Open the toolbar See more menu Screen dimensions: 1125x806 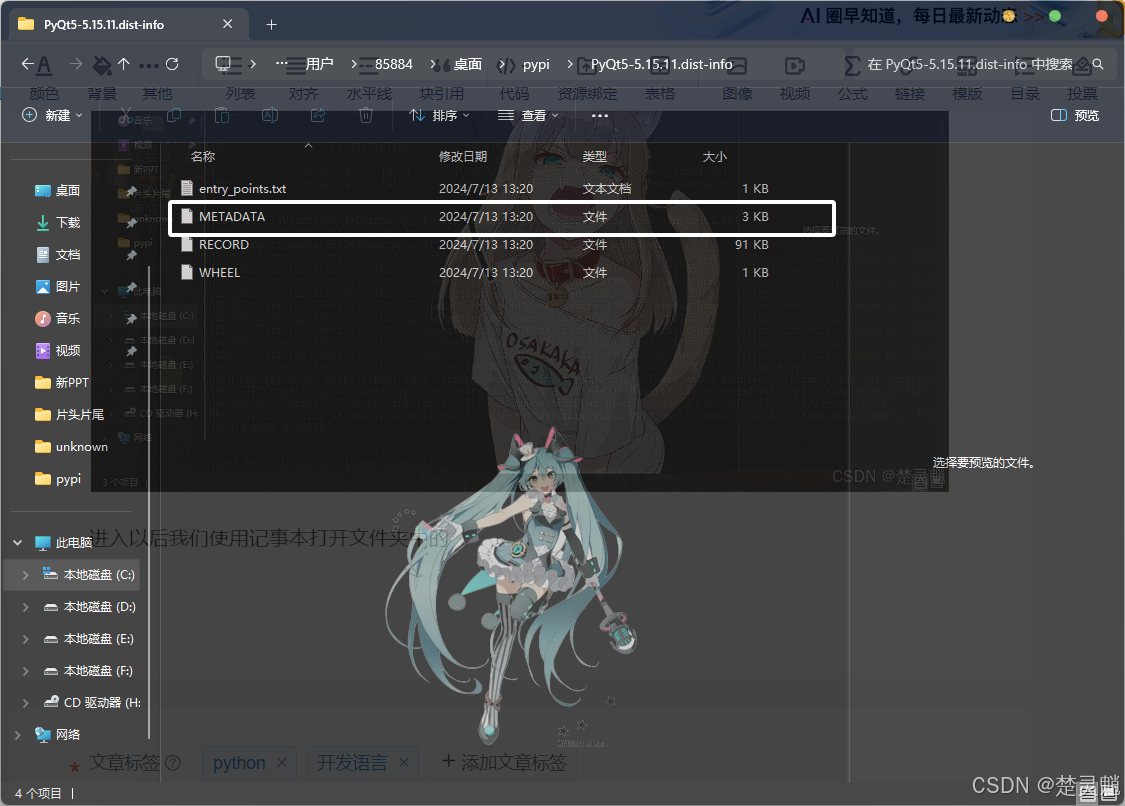pyautogui.click(x=600, y=115)
